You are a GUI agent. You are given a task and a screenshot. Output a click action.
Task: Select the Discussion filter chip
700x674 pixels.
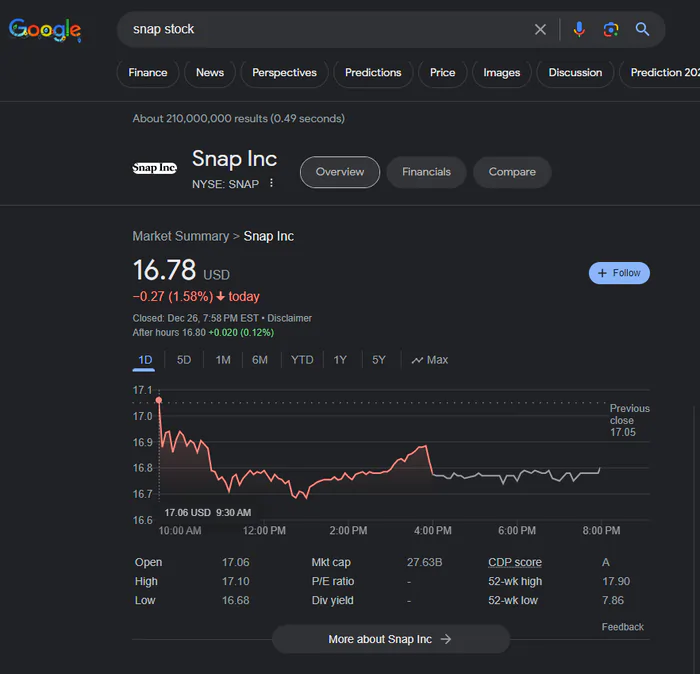pos(575,73)
